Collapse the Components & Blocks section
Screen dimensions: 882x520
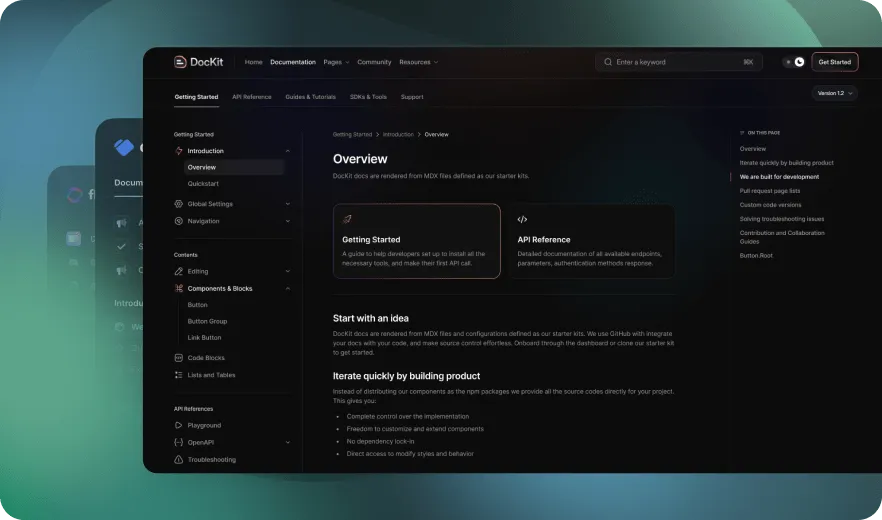[x=288, y=289]
